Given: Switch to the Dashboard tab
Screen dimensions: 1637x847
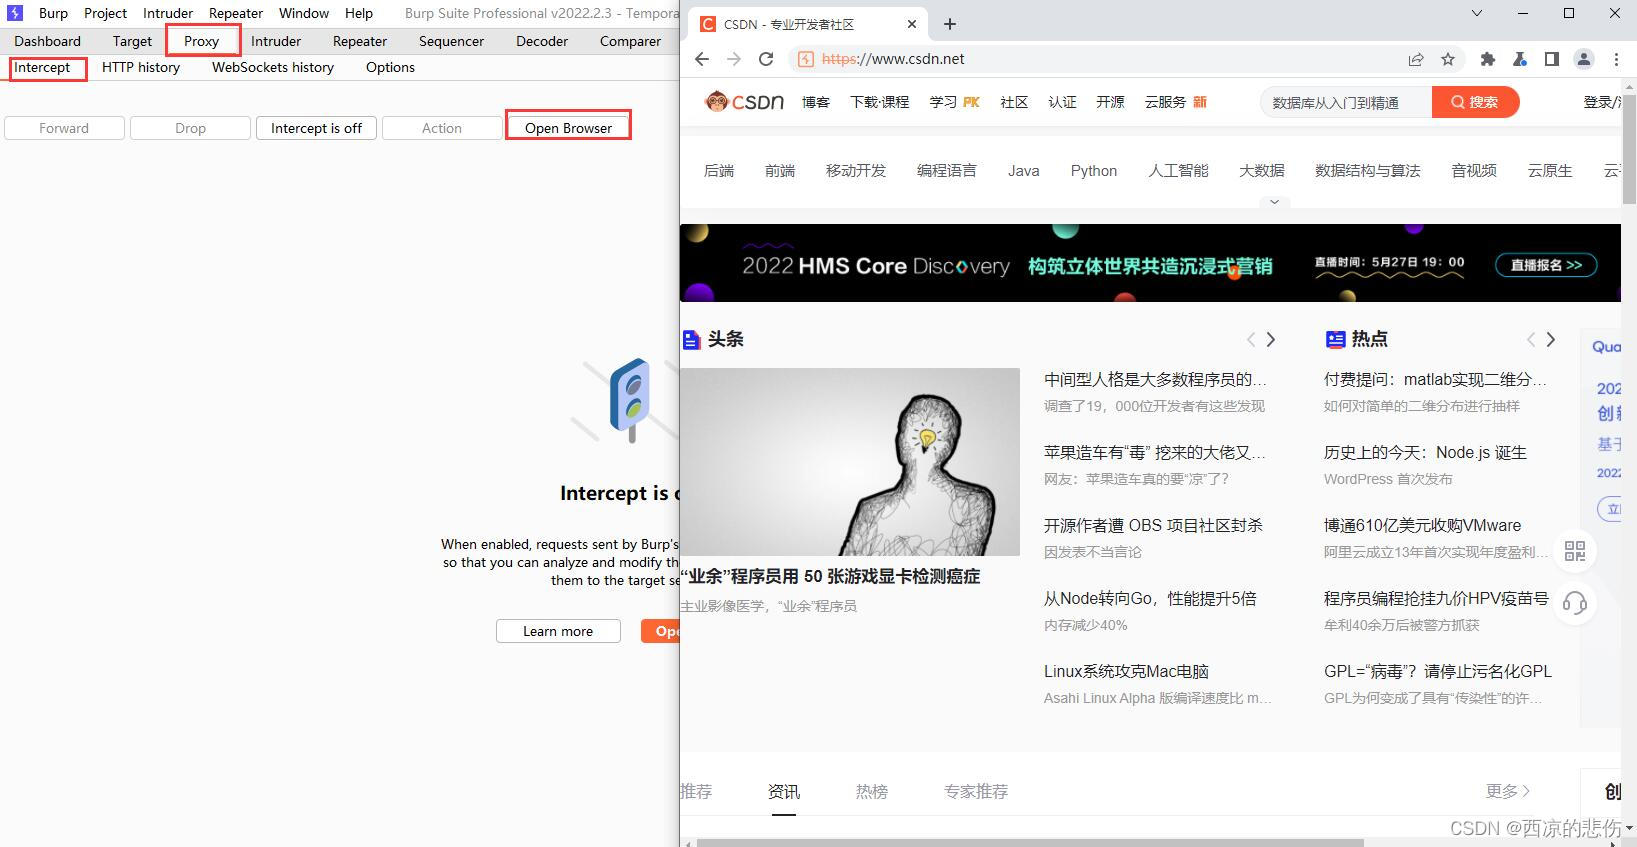Looking at the screenshot, I should click(47, 41).
